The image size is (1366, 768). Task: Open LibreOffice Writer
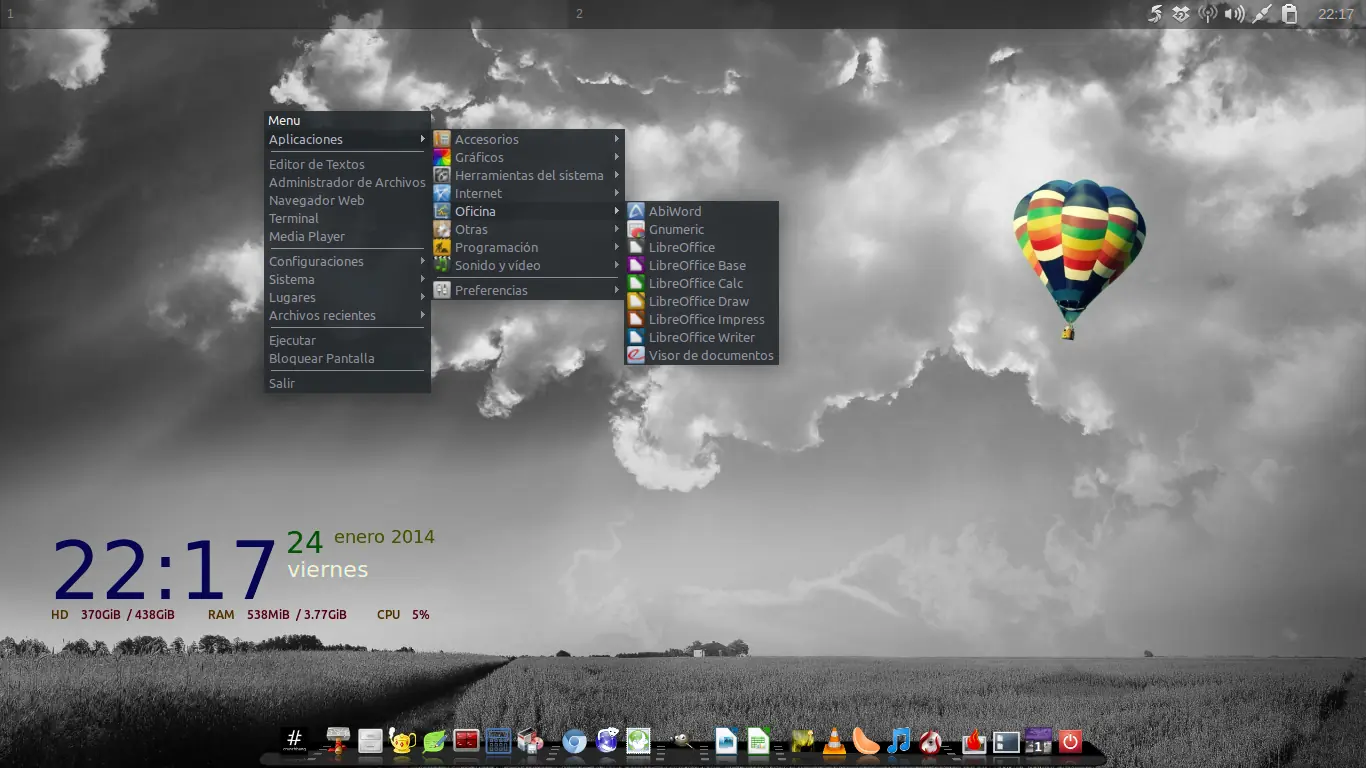click(x=702, y=337)
